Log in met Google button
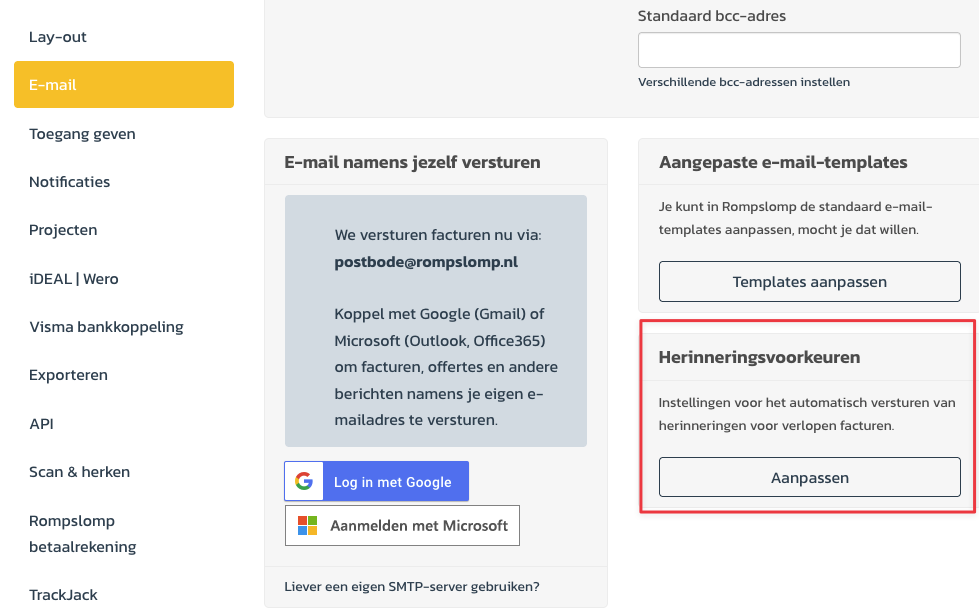This screenshot has height=609, width=979. click(x=376, y=481)
